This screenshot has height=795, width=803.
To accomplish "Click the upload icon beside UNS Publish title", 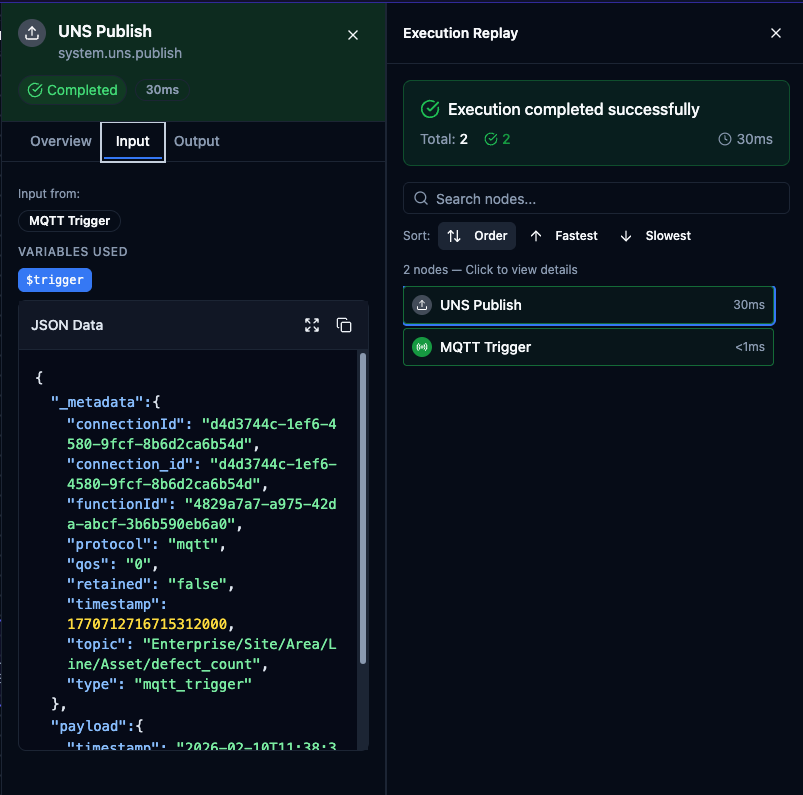I will 31,32.
